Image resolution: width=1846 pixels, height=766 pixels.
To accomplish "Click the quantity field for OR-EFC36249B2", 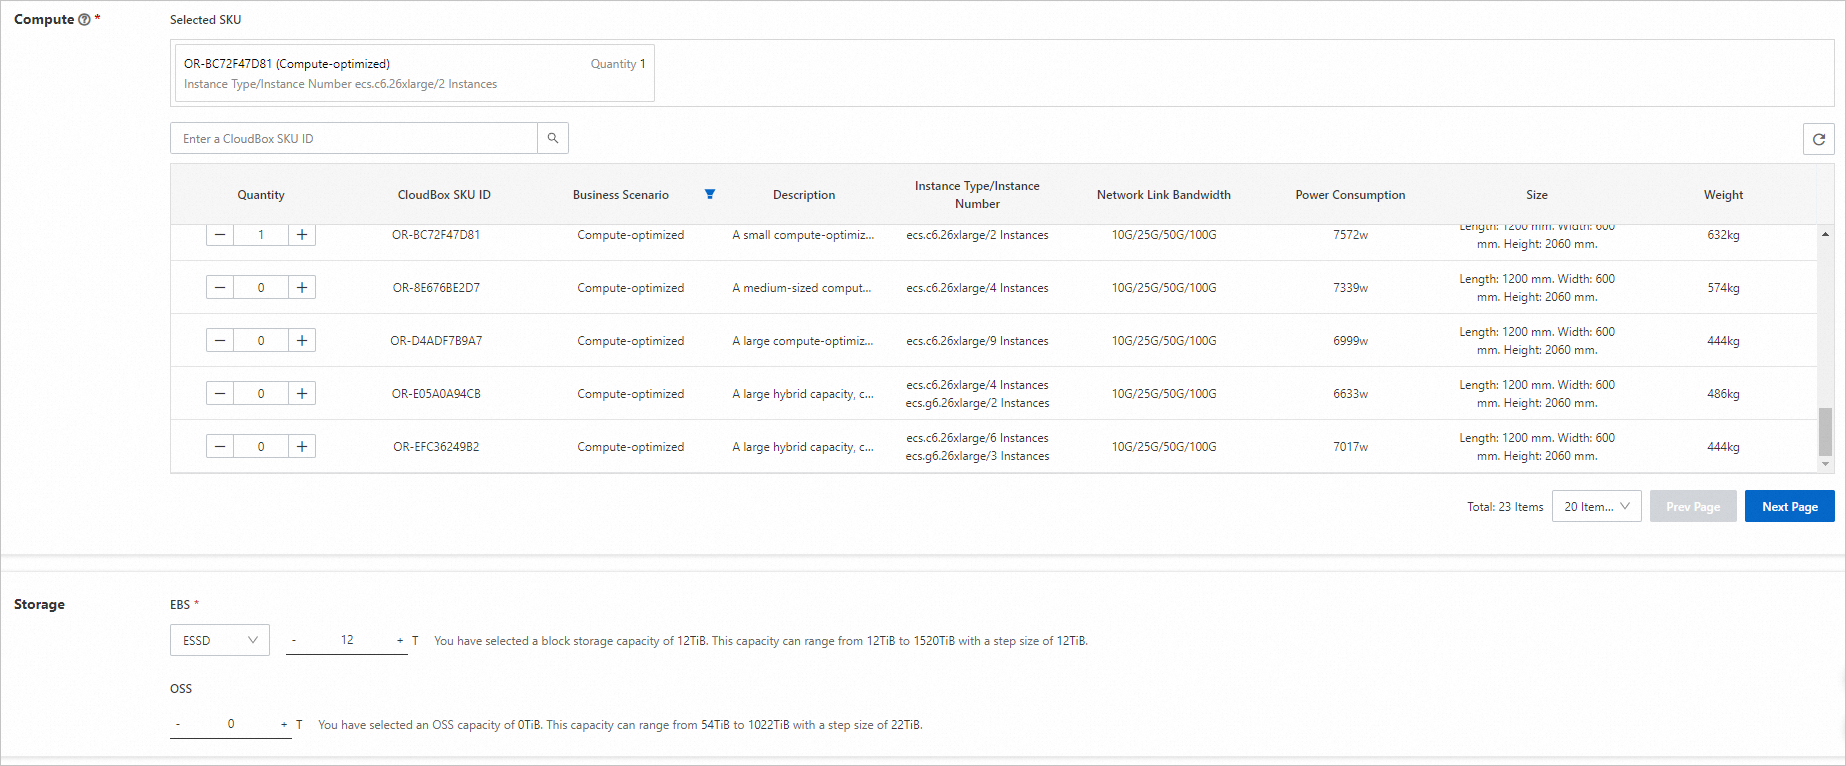I will click(261, 447).
